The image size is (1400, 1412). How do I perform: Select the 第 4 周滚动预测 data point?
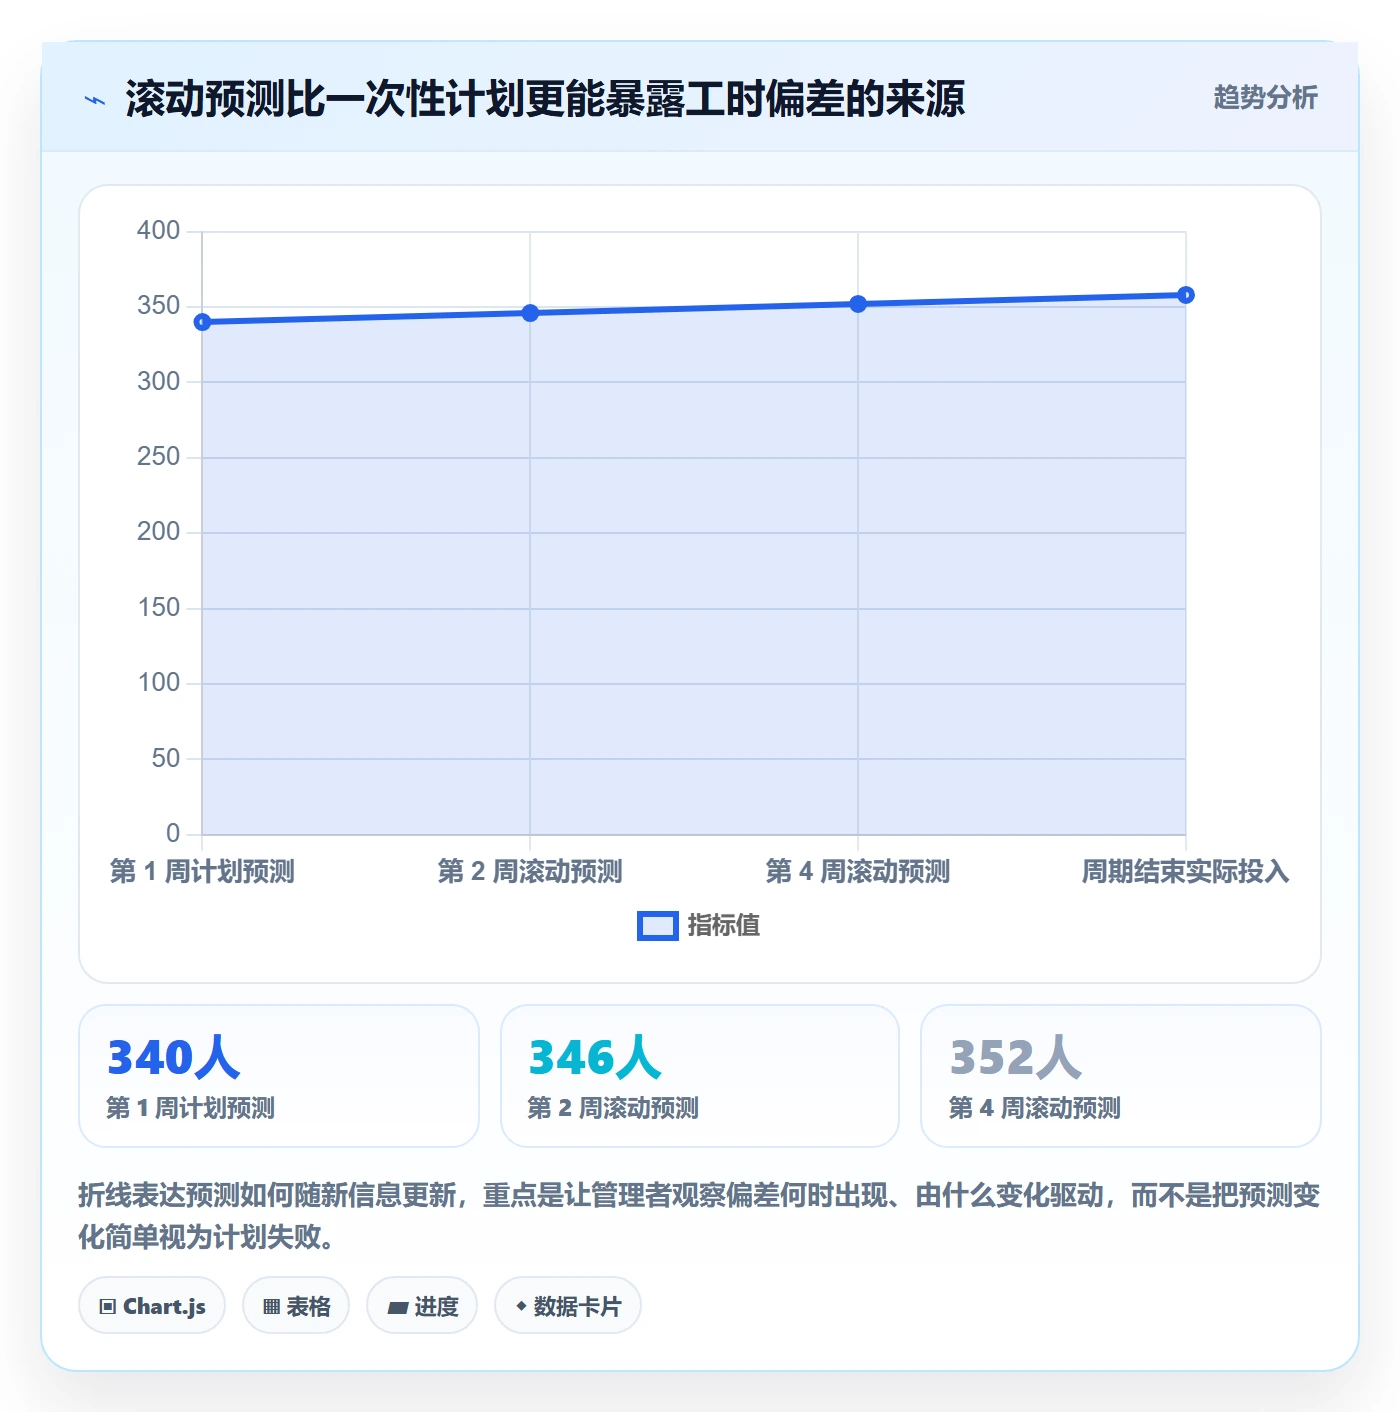(858, 304)
